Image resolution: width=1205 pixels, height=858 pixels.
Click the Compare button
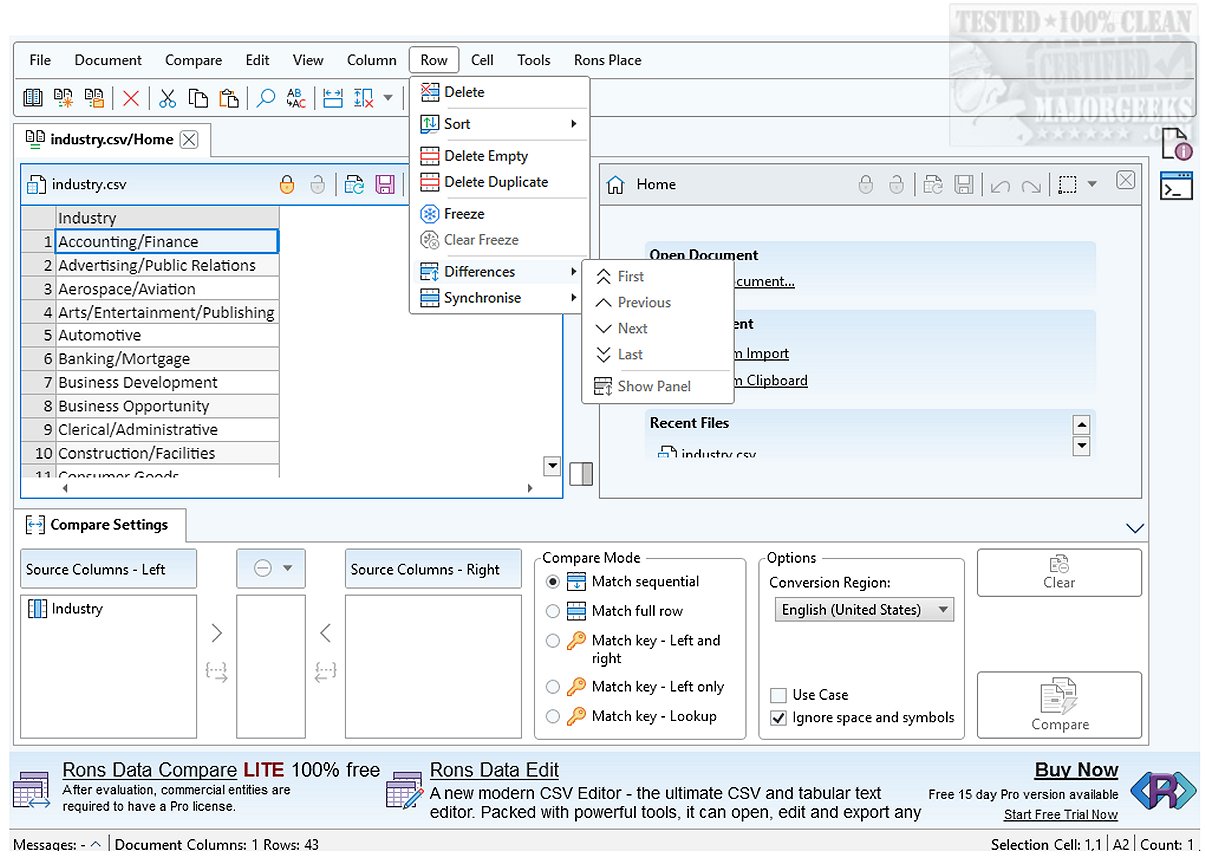pyautogui.click(x=1059, y=705)
